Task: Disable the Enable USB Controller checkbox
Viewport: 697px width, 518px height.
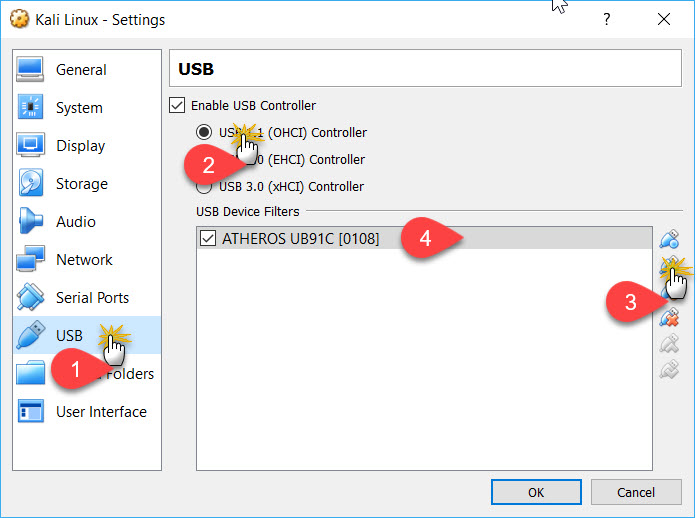Action: (178, 105)
